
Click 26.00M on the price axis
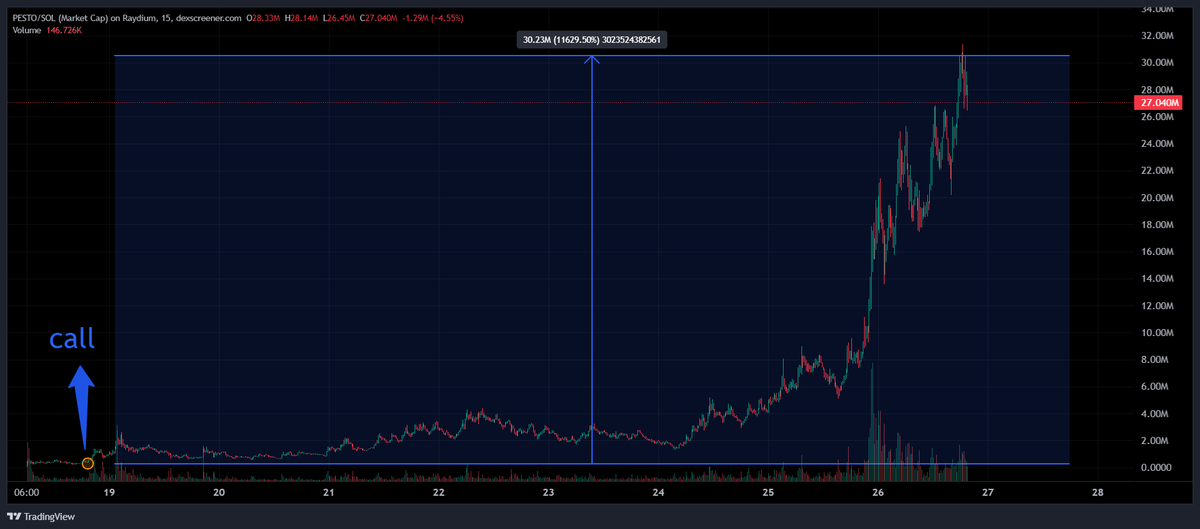tap(1156, 117)
